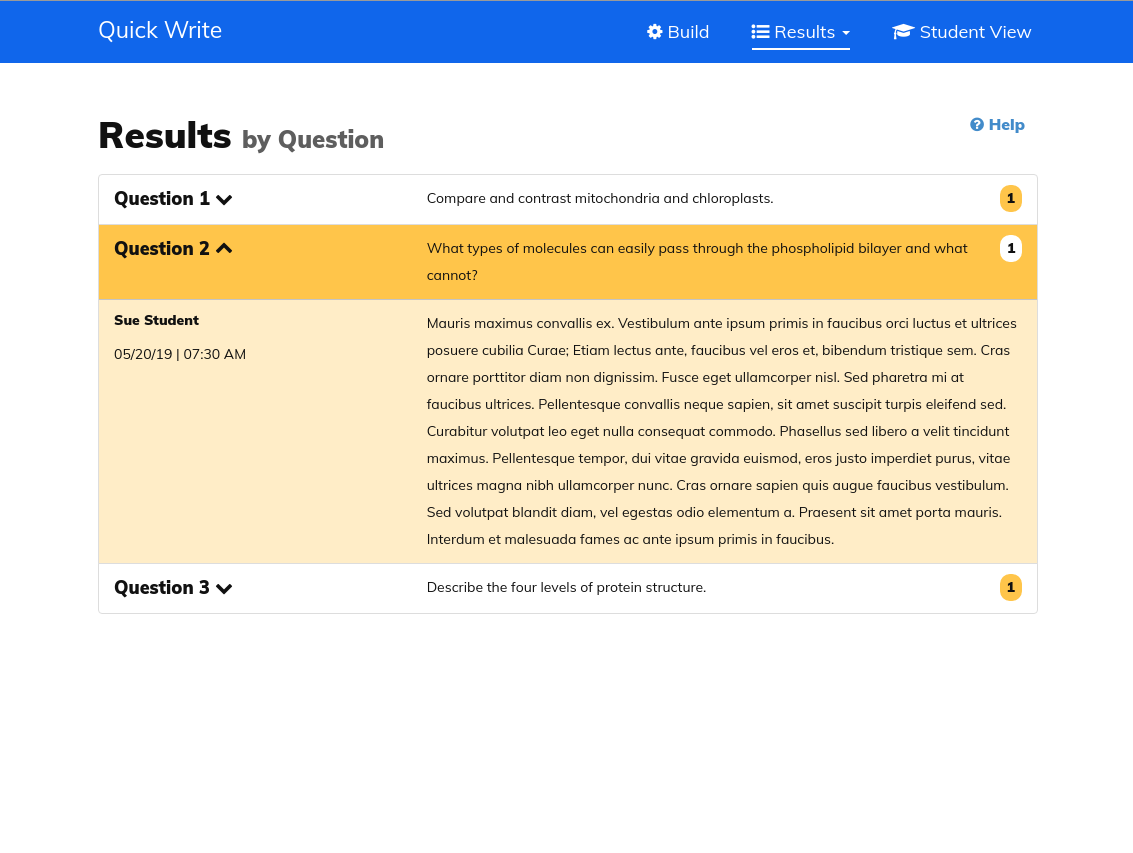Click the Question 2 response count badge

pos(1010,249)
